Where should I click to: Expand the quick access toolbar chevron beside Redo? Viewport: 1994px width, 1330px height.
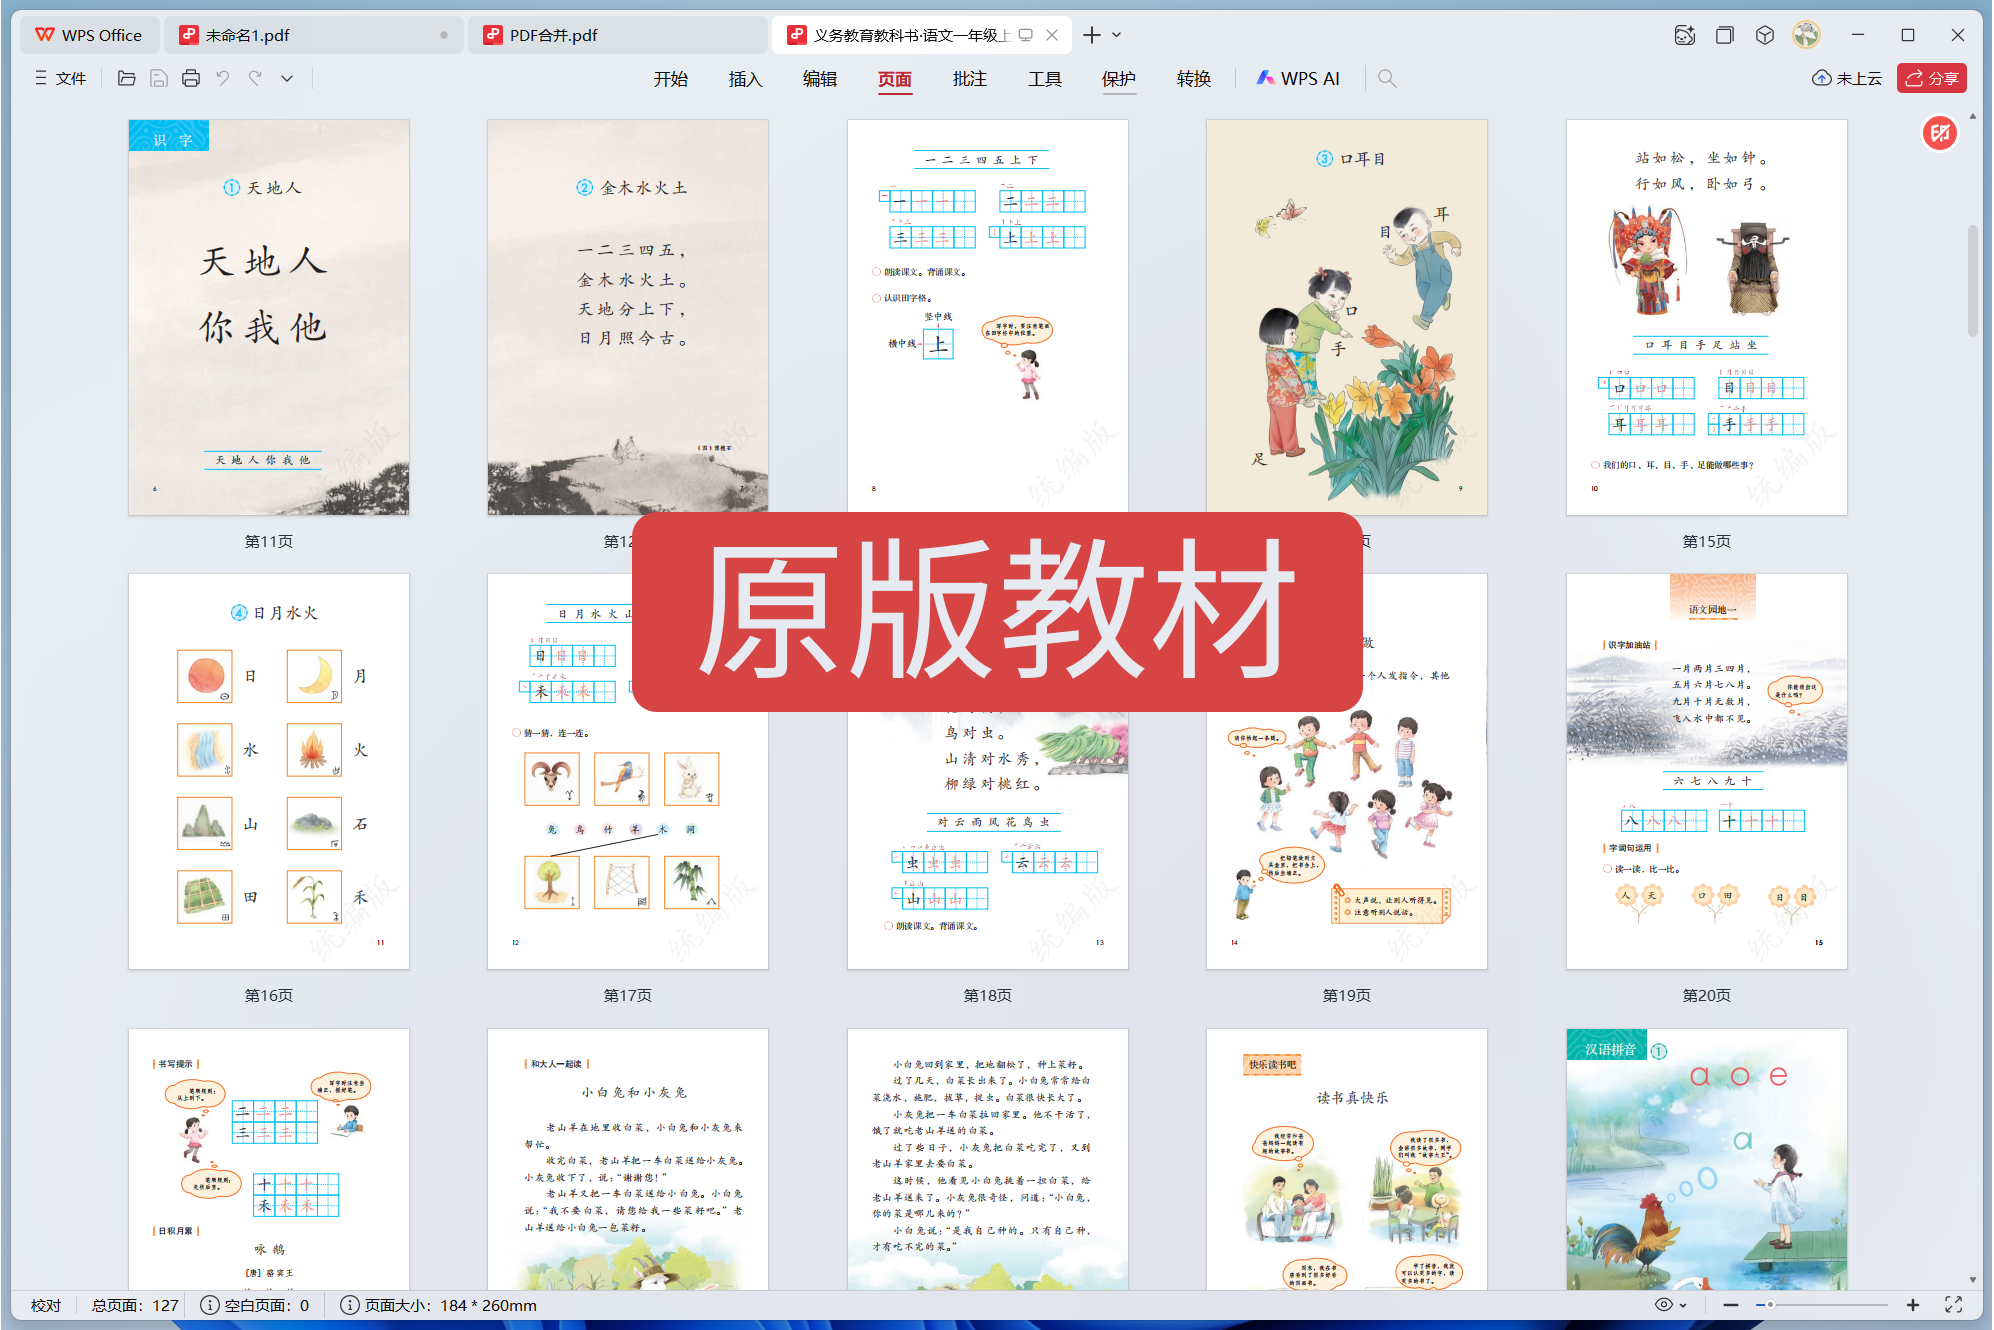[287, 78]
